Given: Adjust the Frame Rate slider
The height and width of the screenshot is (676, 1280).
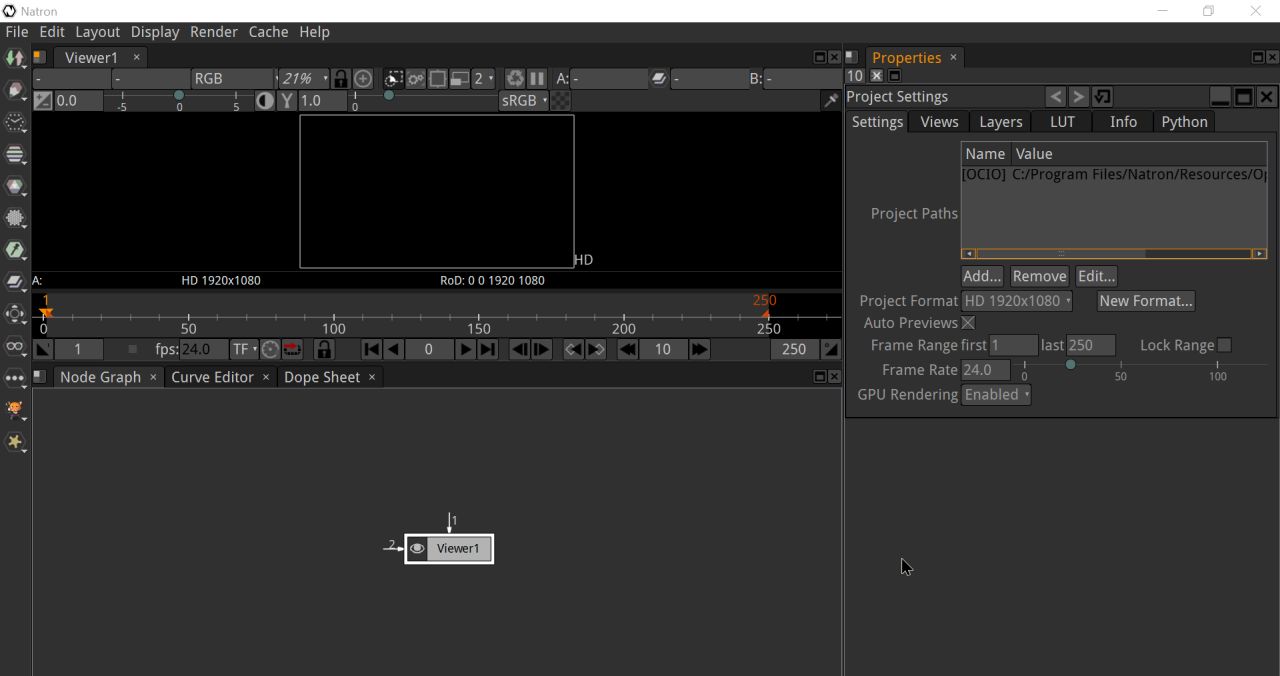Looking at the screenshot, I should 1070,366.
